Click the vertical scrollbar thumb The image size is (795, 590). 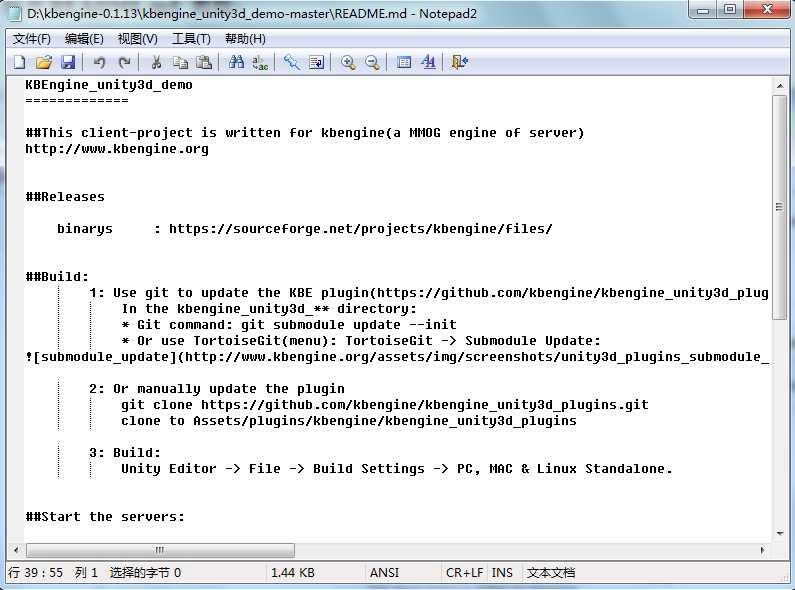(780, 207)
